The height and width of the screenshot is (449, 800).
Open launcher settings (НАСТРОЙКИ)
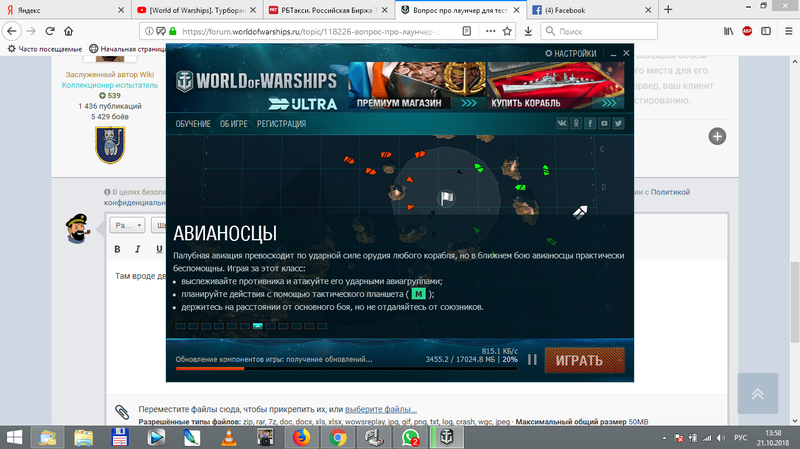pos(570,53)
